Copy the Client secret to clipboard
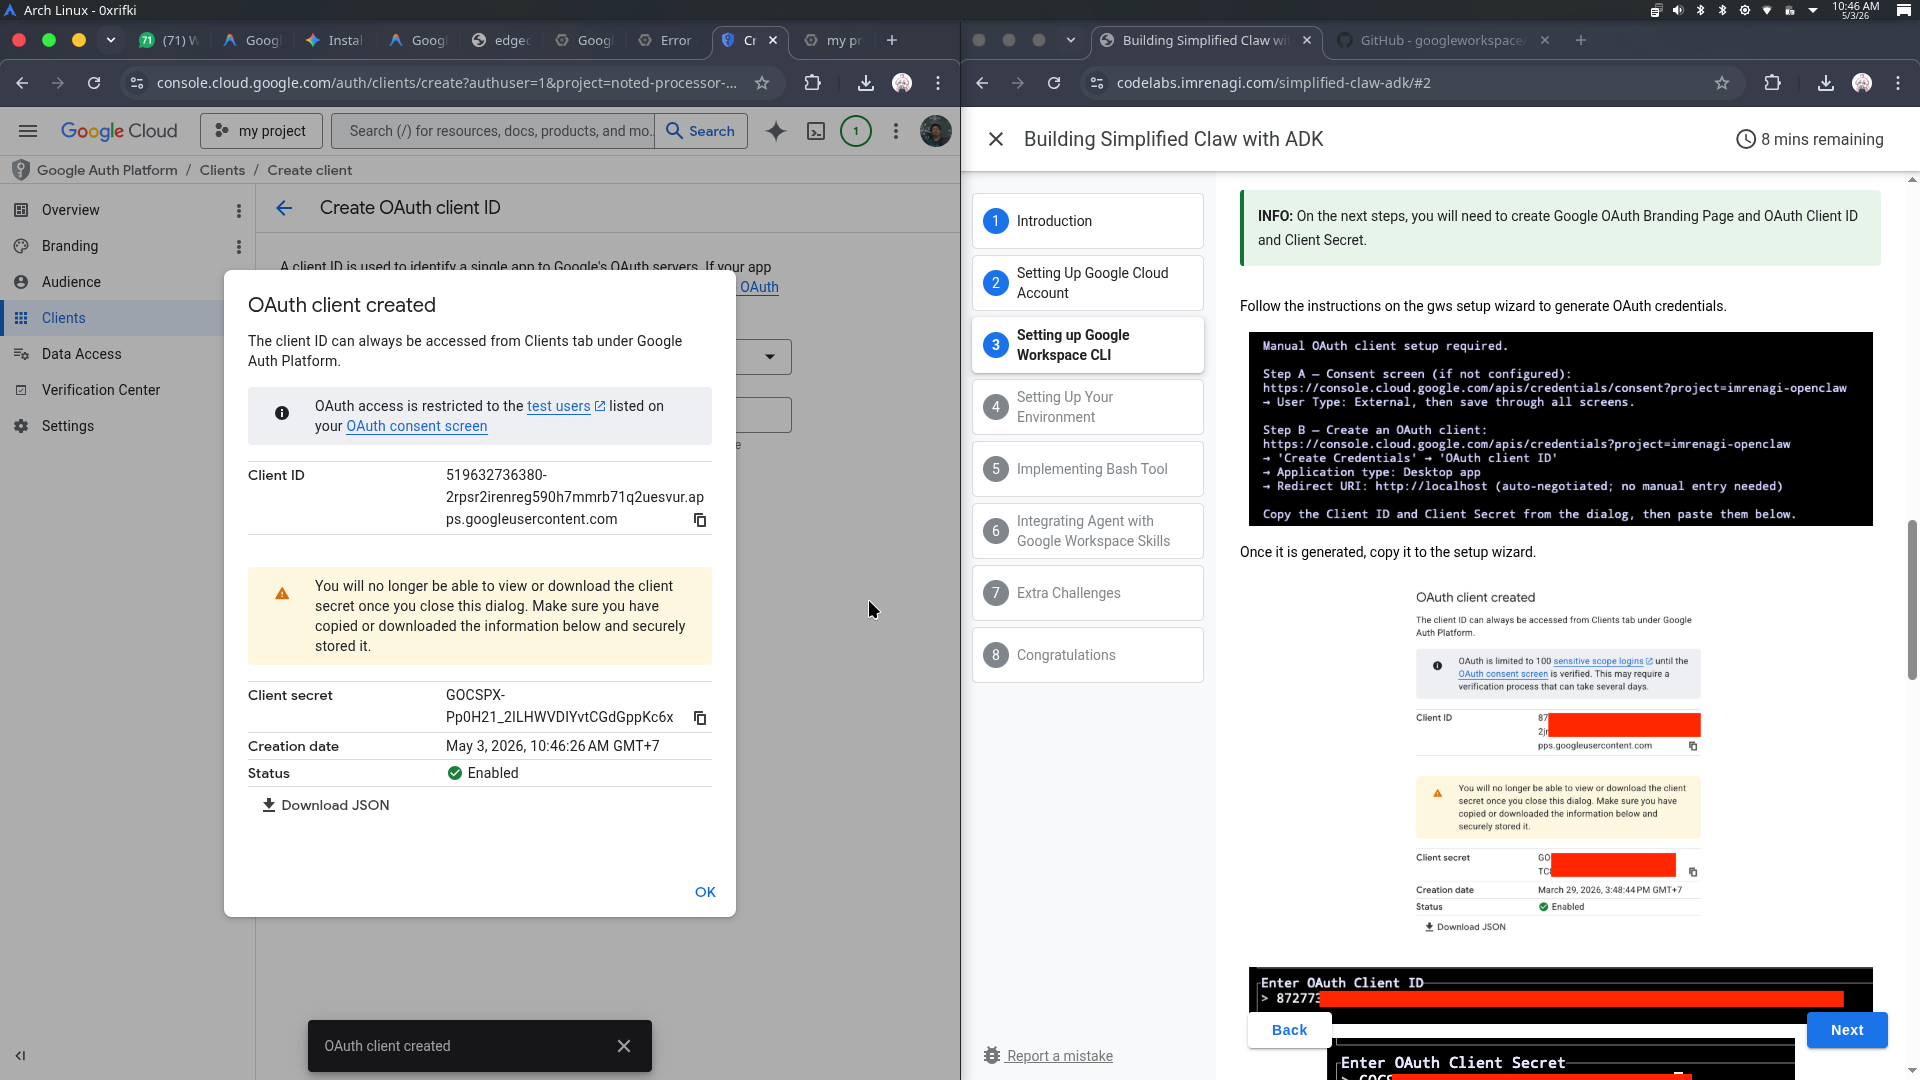1920x1080 pixels. click(x=700, y=718)
